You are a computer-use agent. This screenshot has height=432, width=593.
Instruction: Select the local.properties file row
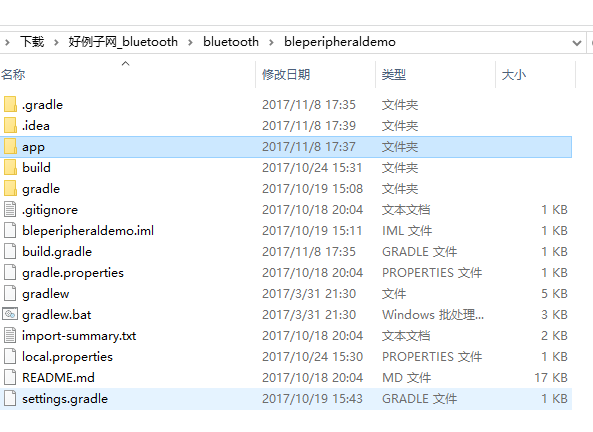(x=286, y=356)
